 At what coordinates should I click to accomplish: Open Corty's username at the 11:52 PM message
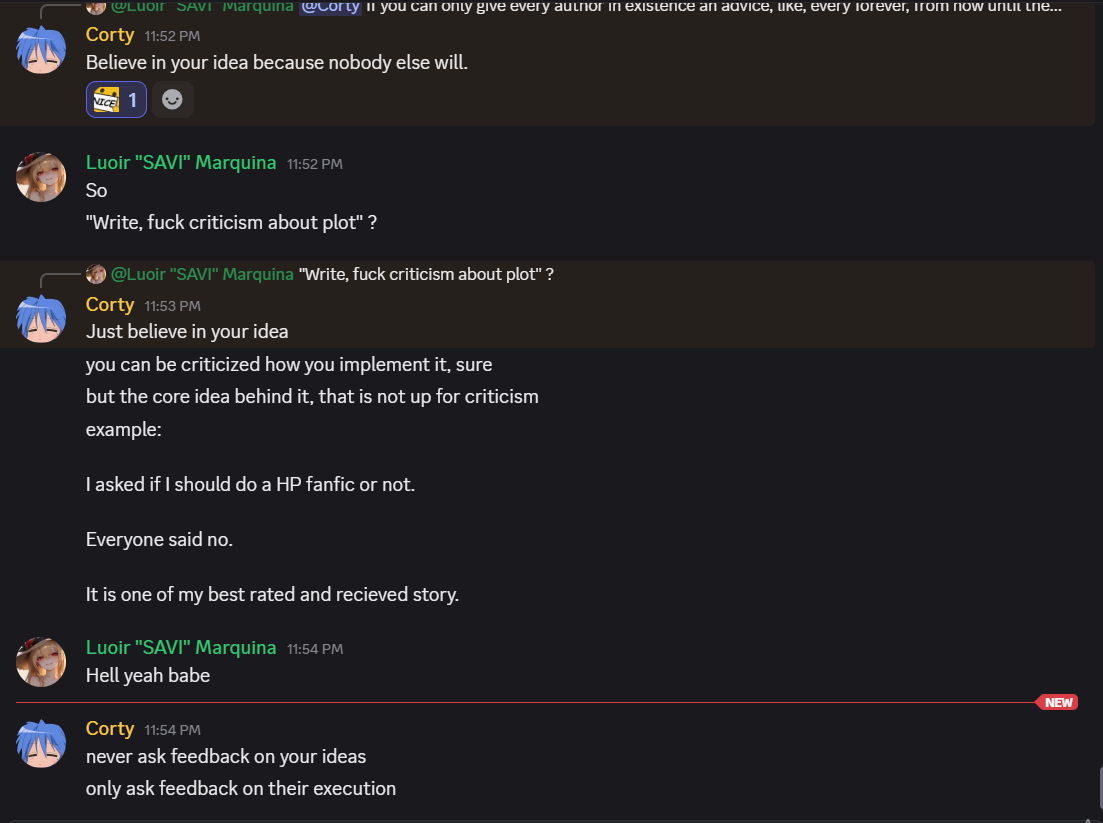pyautogui.click(x=110, y=34)
